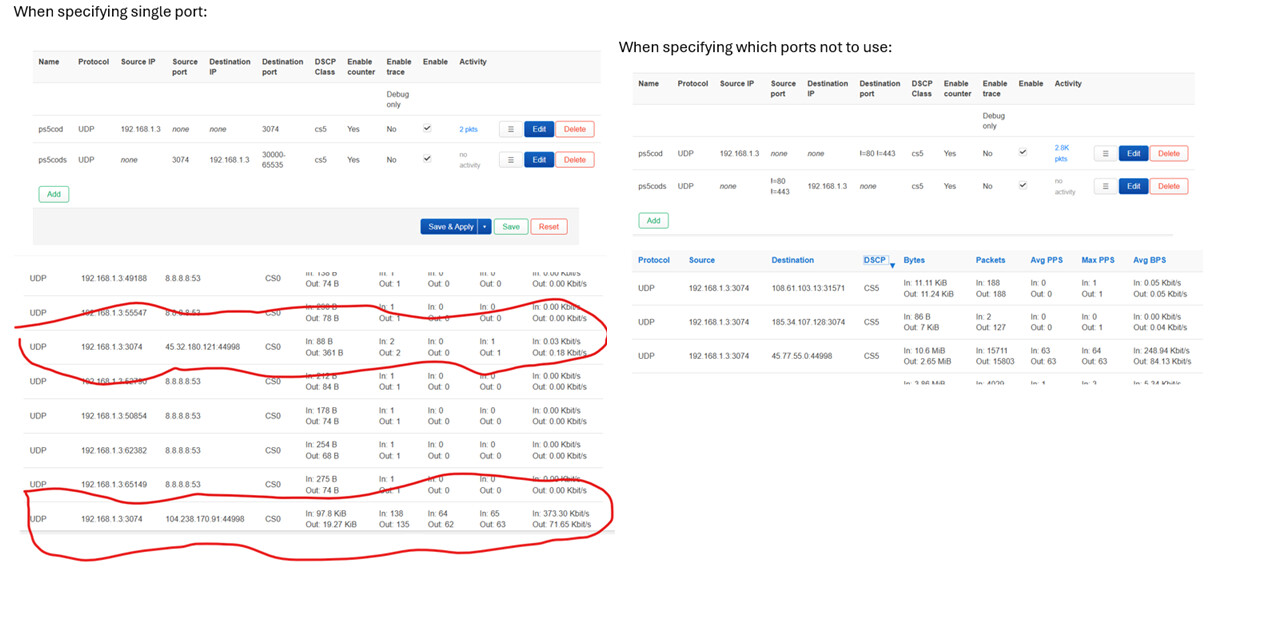1265x626 pixels.
Task: Open the dropdown arrow beside Save & Apply
Action: point(484,227)
